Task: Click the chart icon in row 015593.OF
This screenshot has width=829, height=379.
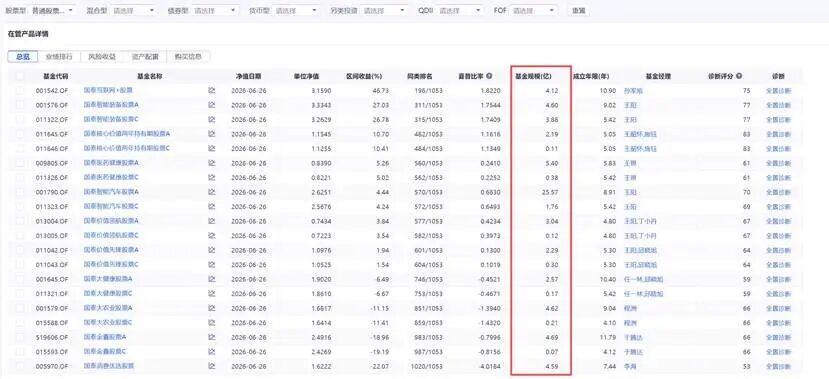Action: (212, 351)
